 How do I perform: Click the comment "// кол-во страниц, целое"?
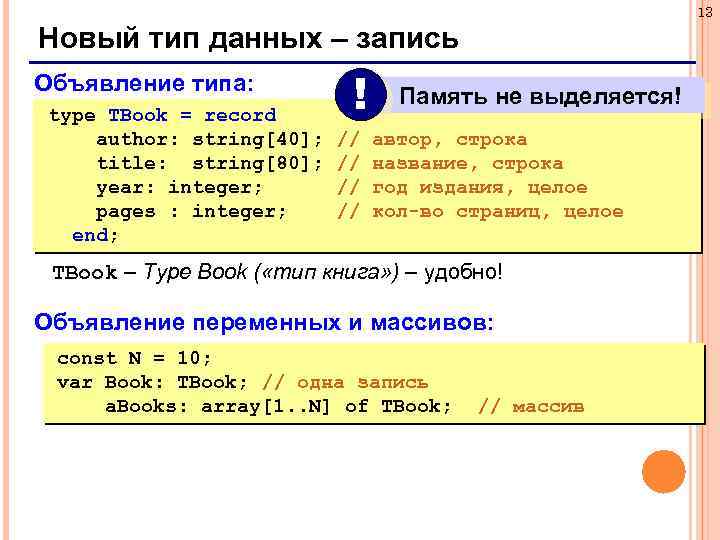tap(480, 212)
